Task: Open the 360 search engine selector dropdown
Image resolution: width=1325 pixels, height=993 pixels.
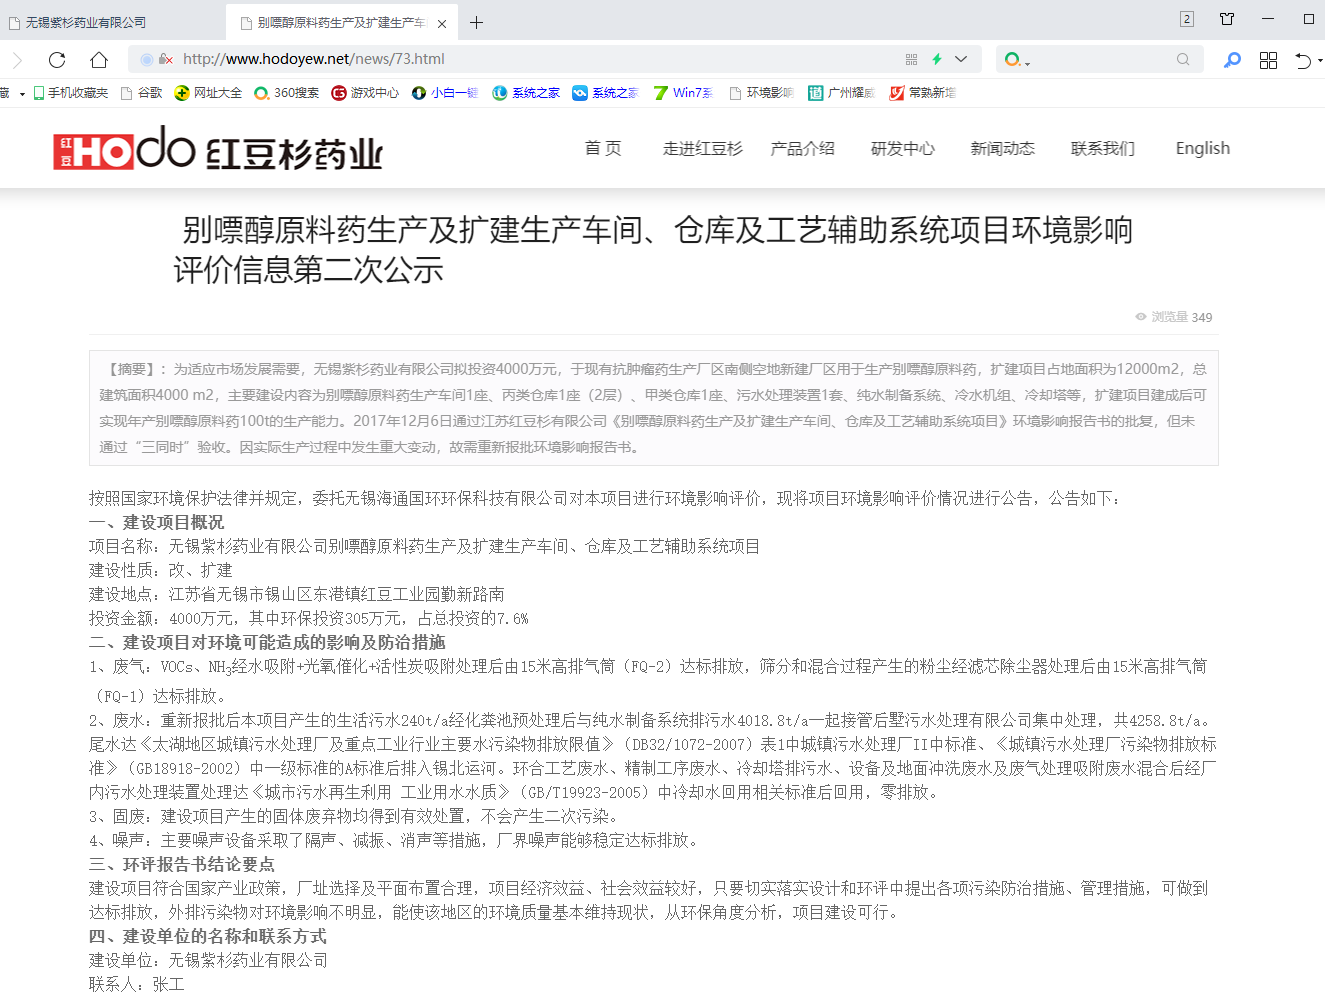Action: pyautogui.click(x=1017, y=60)
